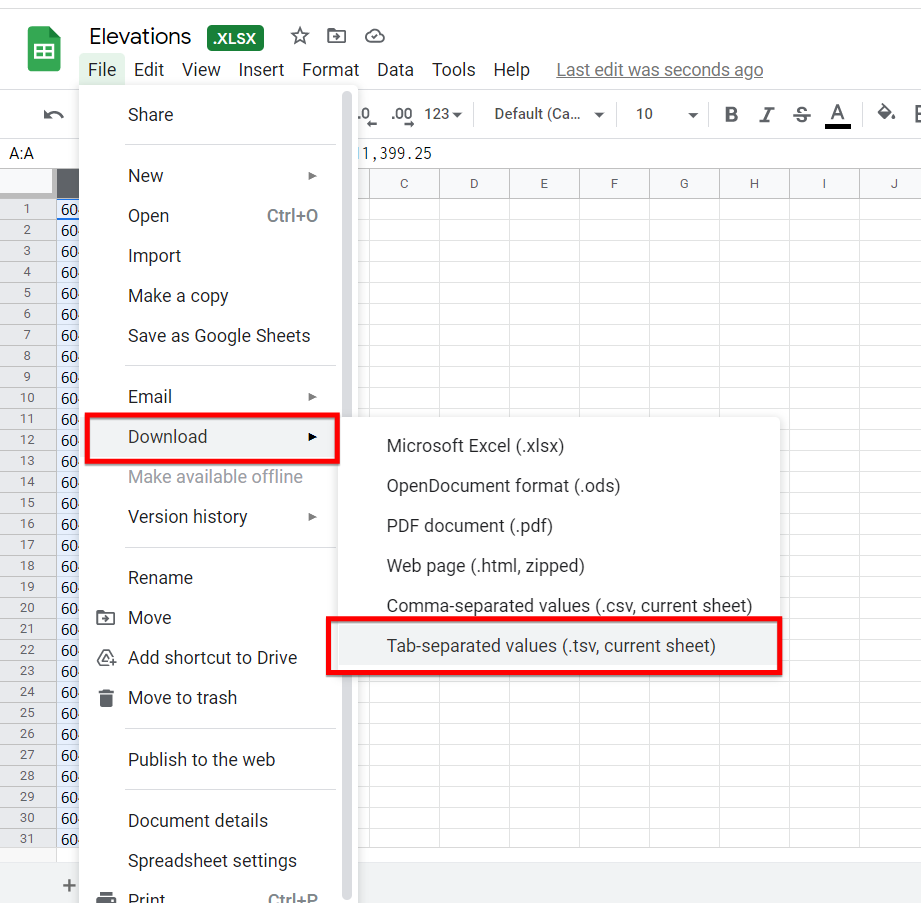Select Publish to the web

[x=211, y=759]
